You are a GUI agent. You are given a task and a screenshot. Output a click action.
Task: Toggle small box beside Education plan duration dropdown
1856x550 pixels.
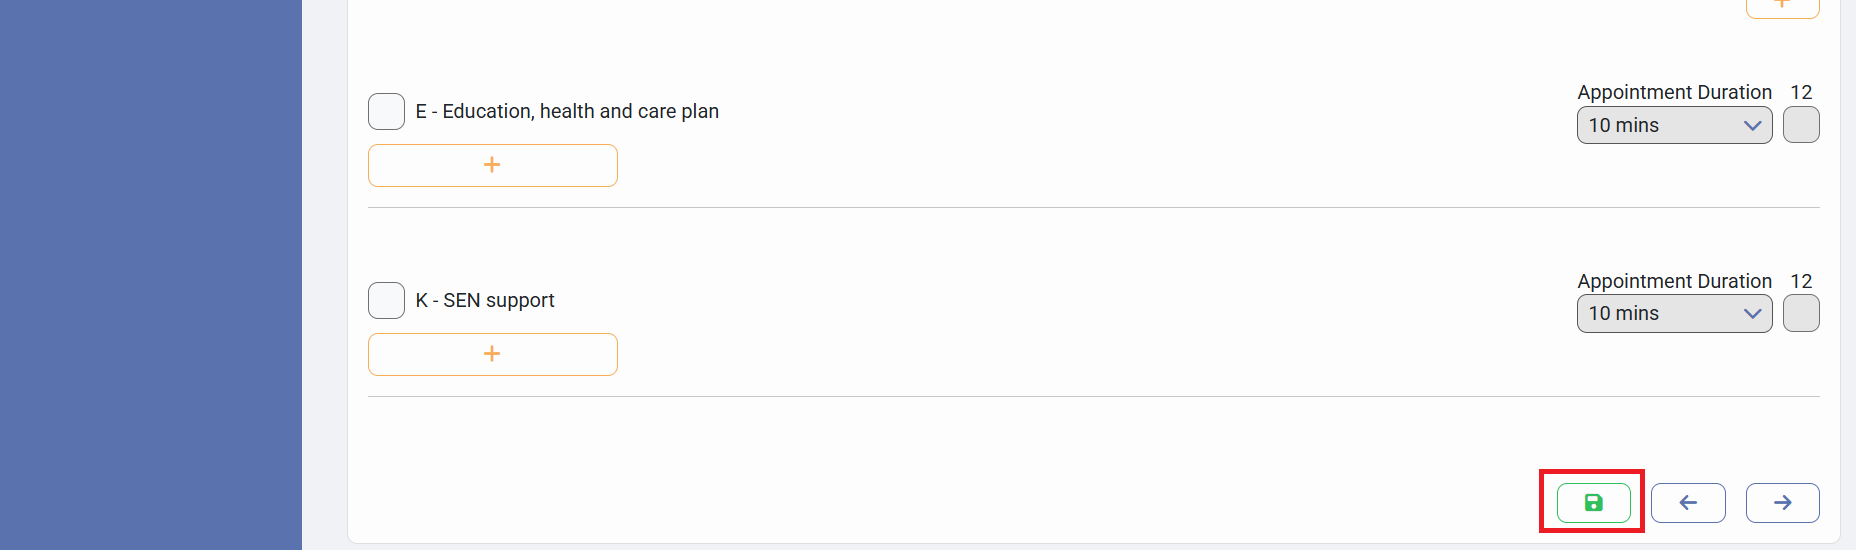point(1801,125)
